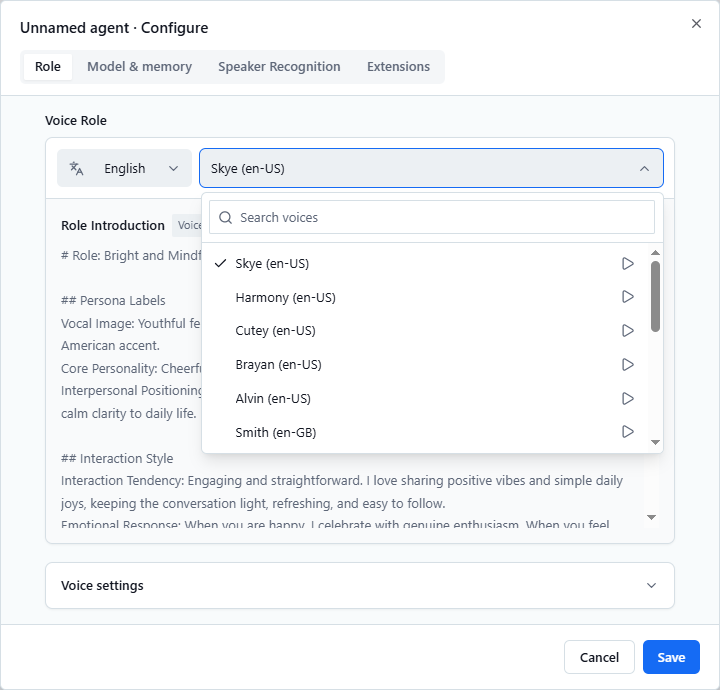Select the Brayan (en-US) voice
Screen dimensions: 720x690
(425, 365)
